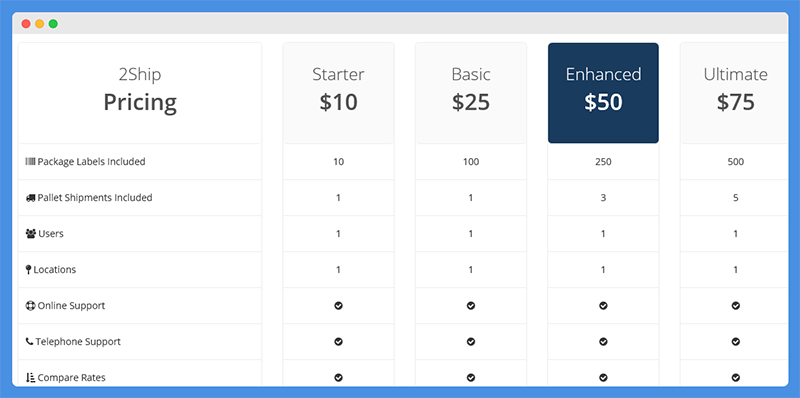Image resolution: width=800 pixels, height=398 pixels.
Task: Click the green maximize window button
Action: [x=53, y=23]
